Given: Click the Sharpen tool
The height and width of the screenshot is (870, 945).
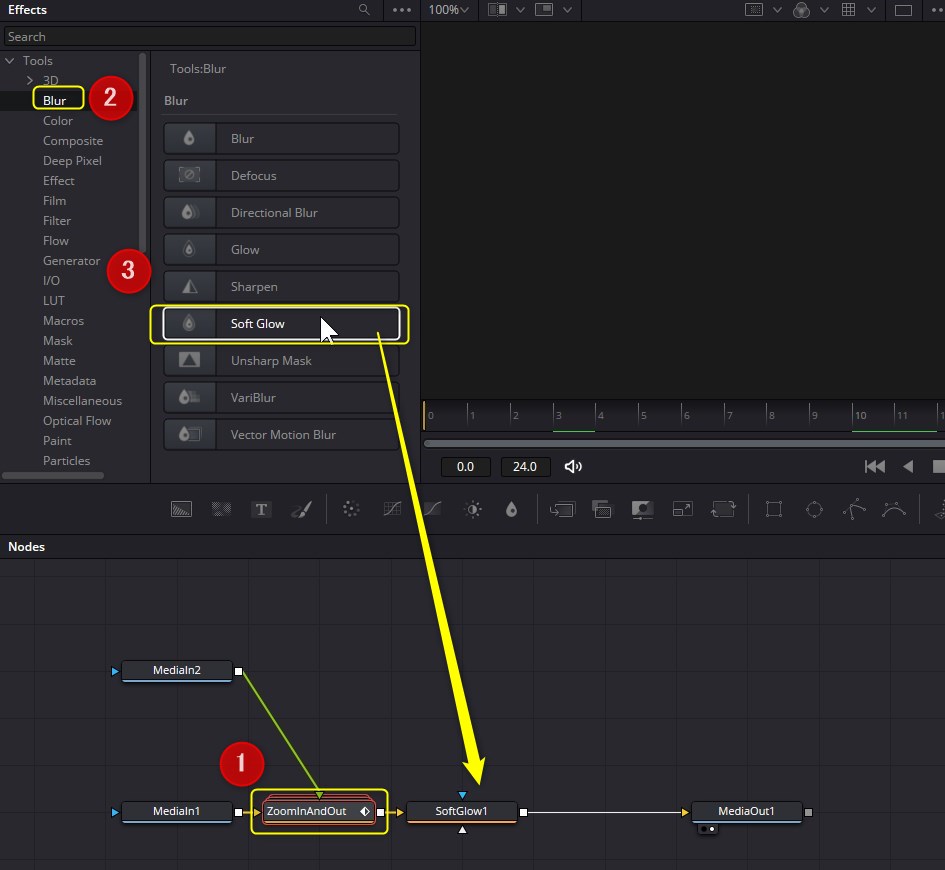Looking at the screenshot, I should 281,286.
